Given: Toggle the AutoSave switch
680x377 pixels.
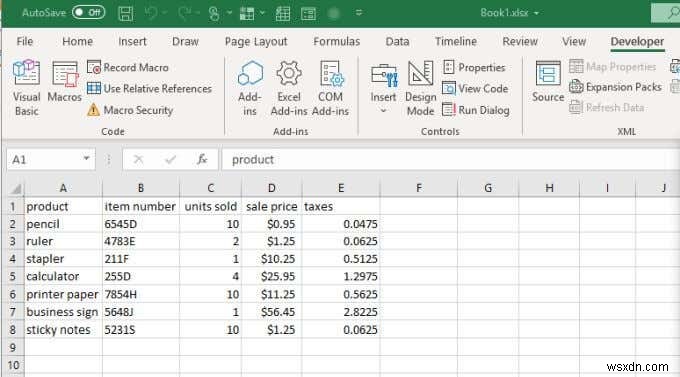Looking at the screenshot, I should pyautogui.click(x=88, y=13).
